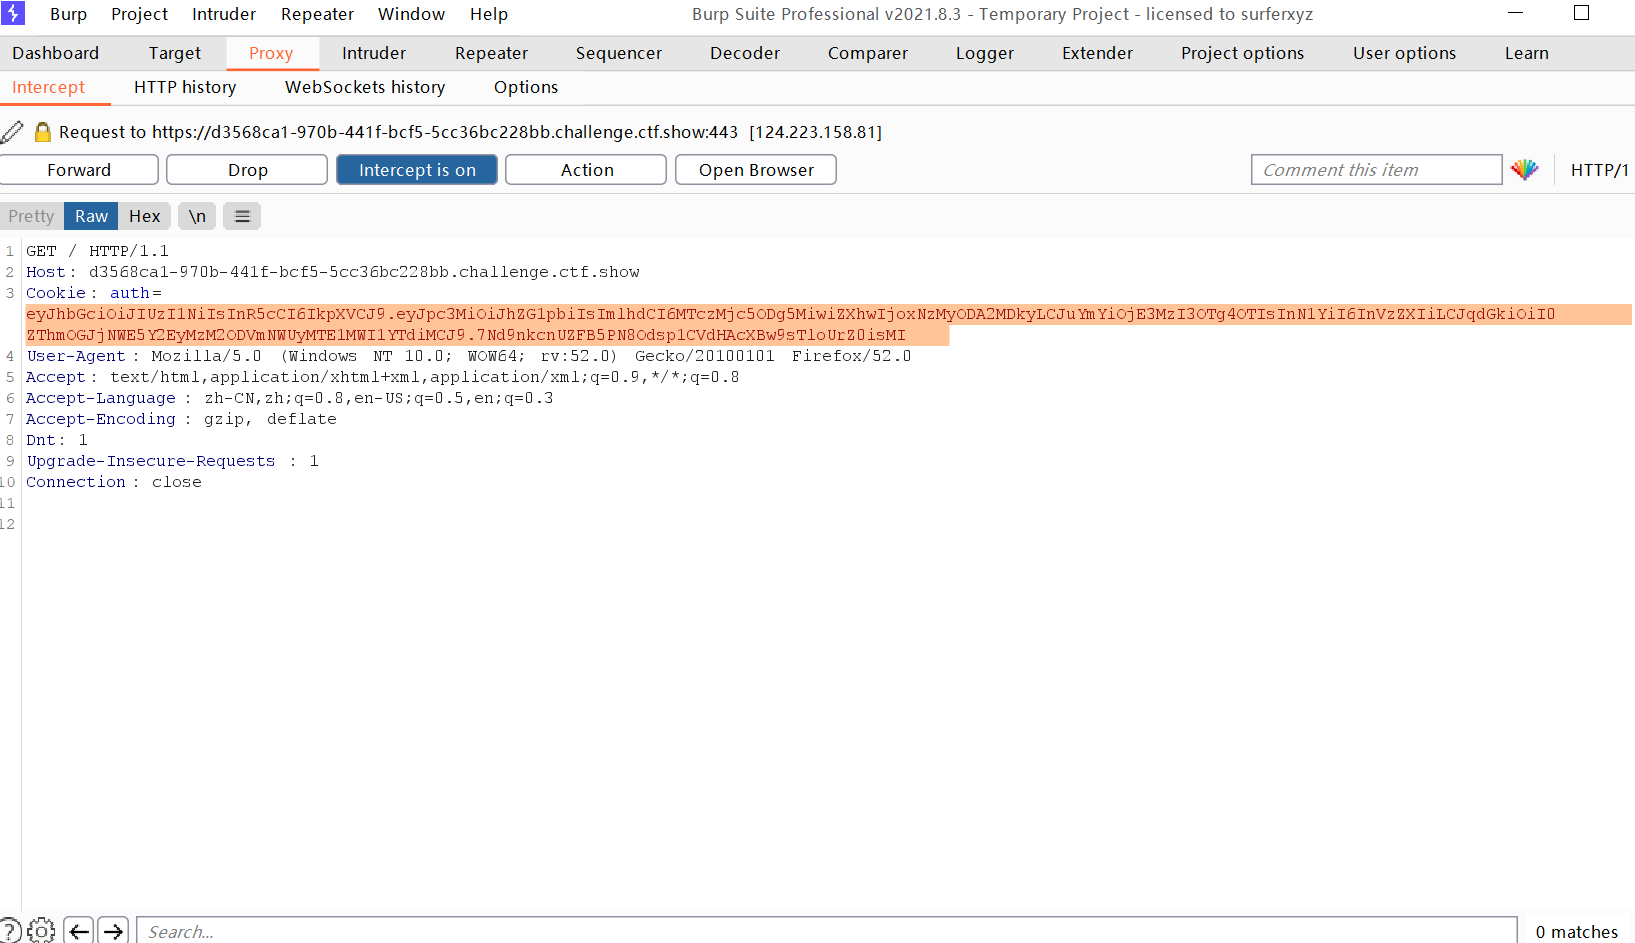Click the Accept text/html header line
The image size is (1635, 943).
[382, 377]
